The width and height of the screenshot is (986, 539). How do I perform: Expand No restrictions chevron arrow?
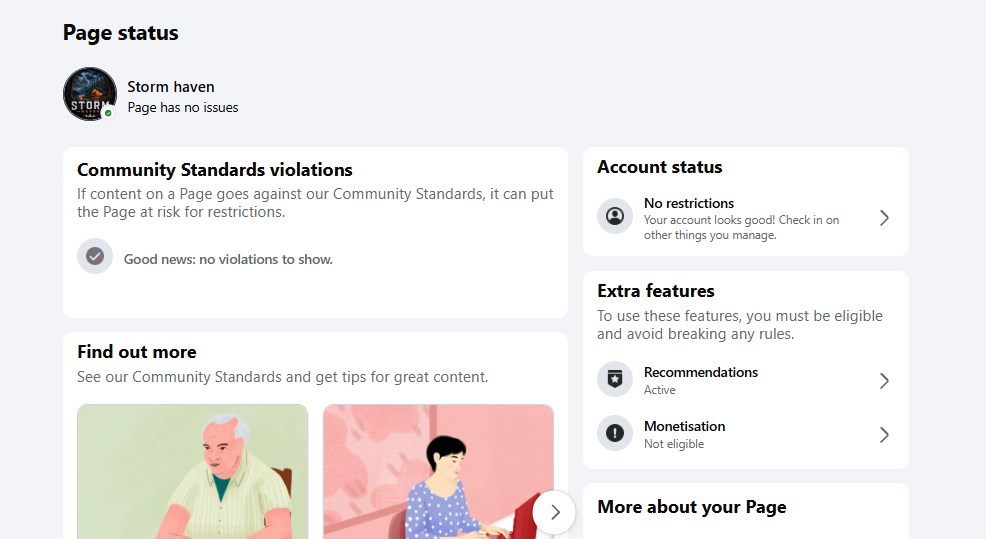click(884, 218)
